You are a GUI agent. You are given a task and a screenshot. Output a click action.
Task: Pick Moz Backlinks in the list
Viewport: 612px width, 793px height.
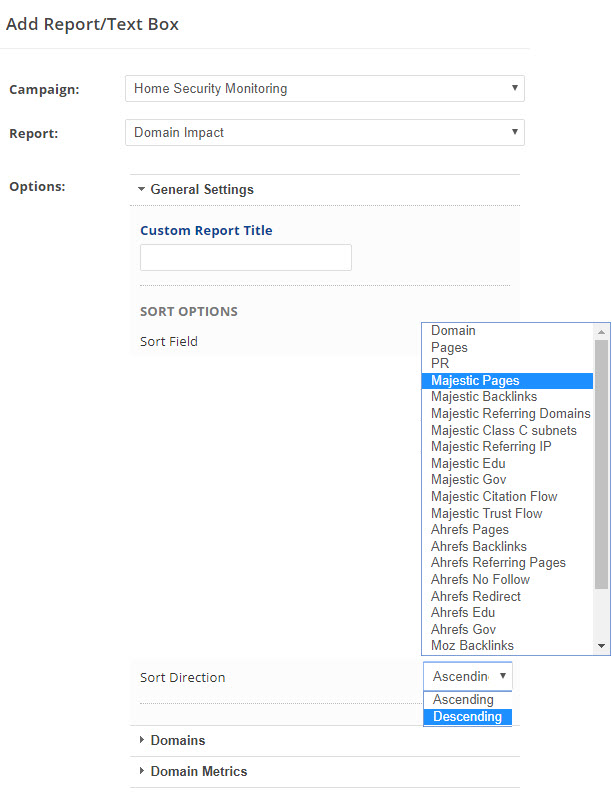472,646
